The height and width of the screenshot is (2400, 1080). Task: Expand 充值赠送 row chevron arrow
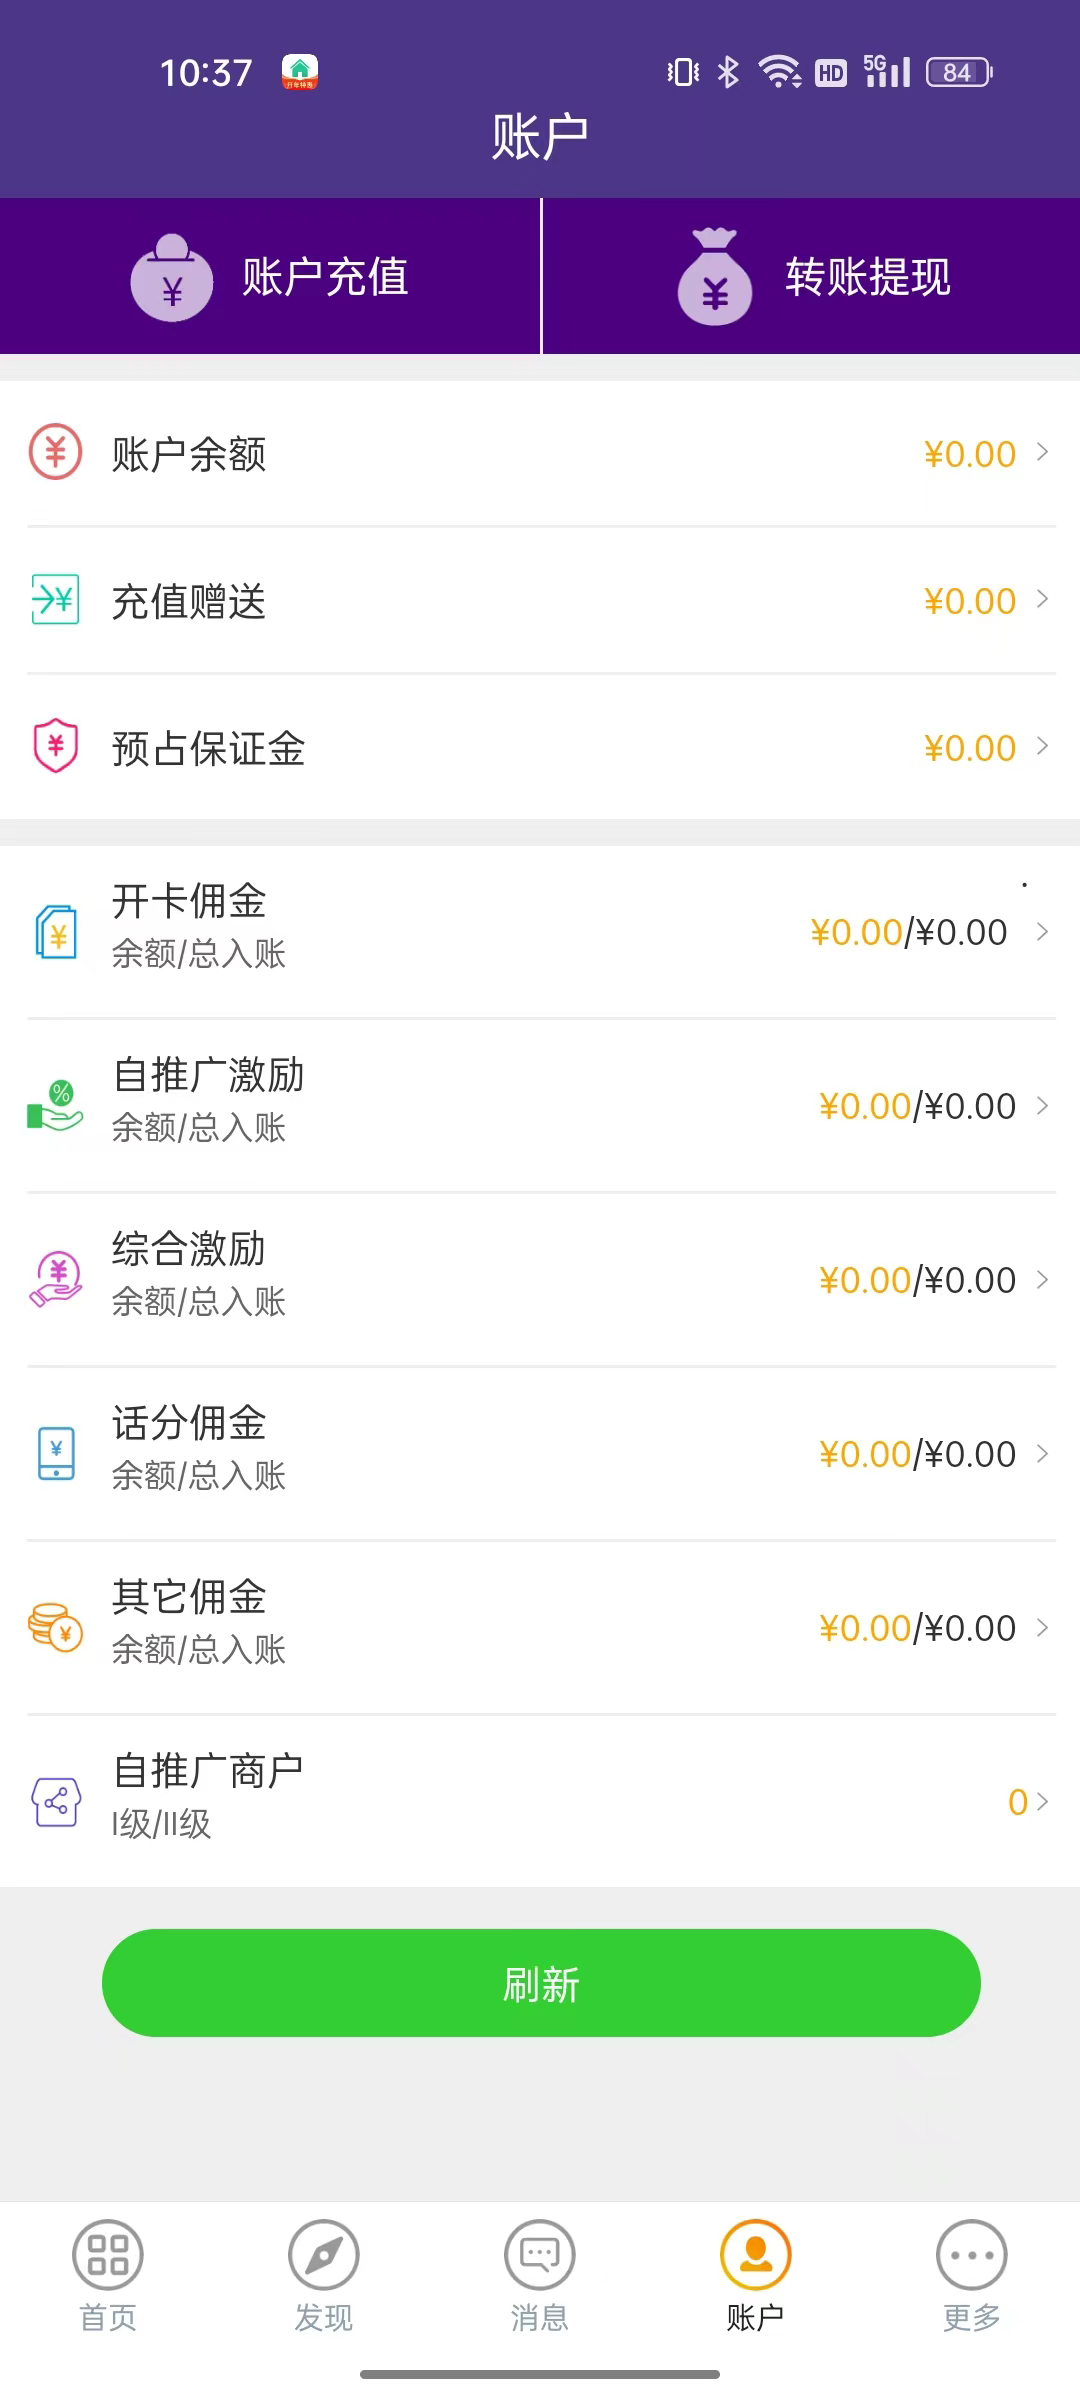point(1042,600)
